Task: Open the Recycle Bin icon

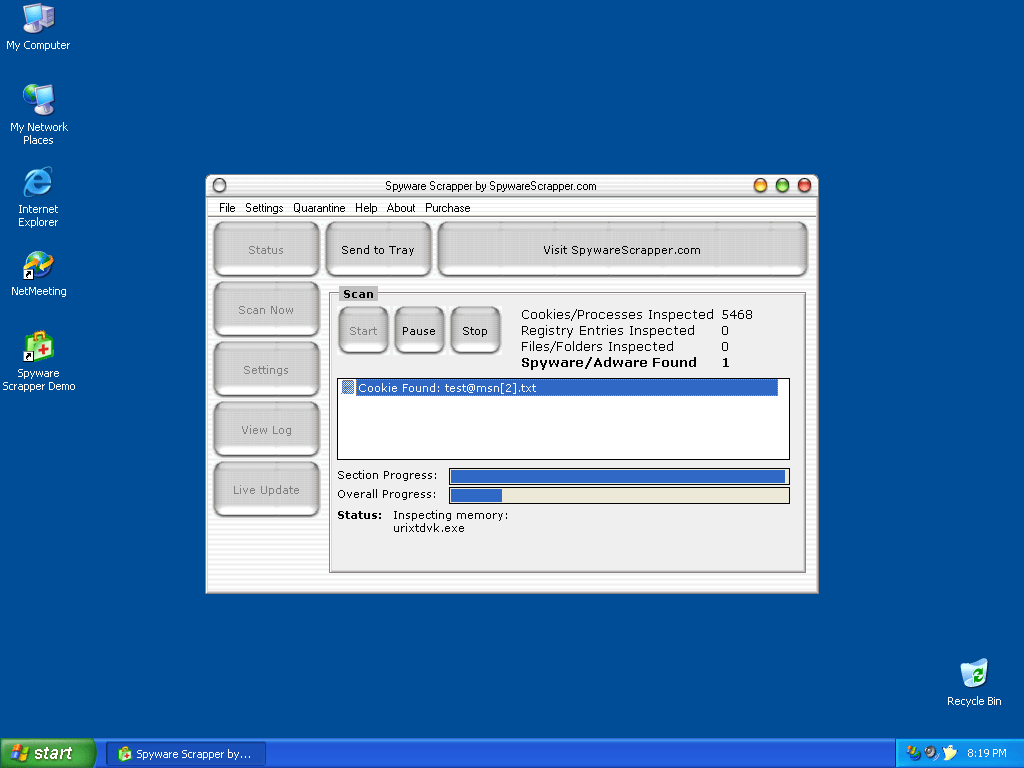Action: click(973, 675)
